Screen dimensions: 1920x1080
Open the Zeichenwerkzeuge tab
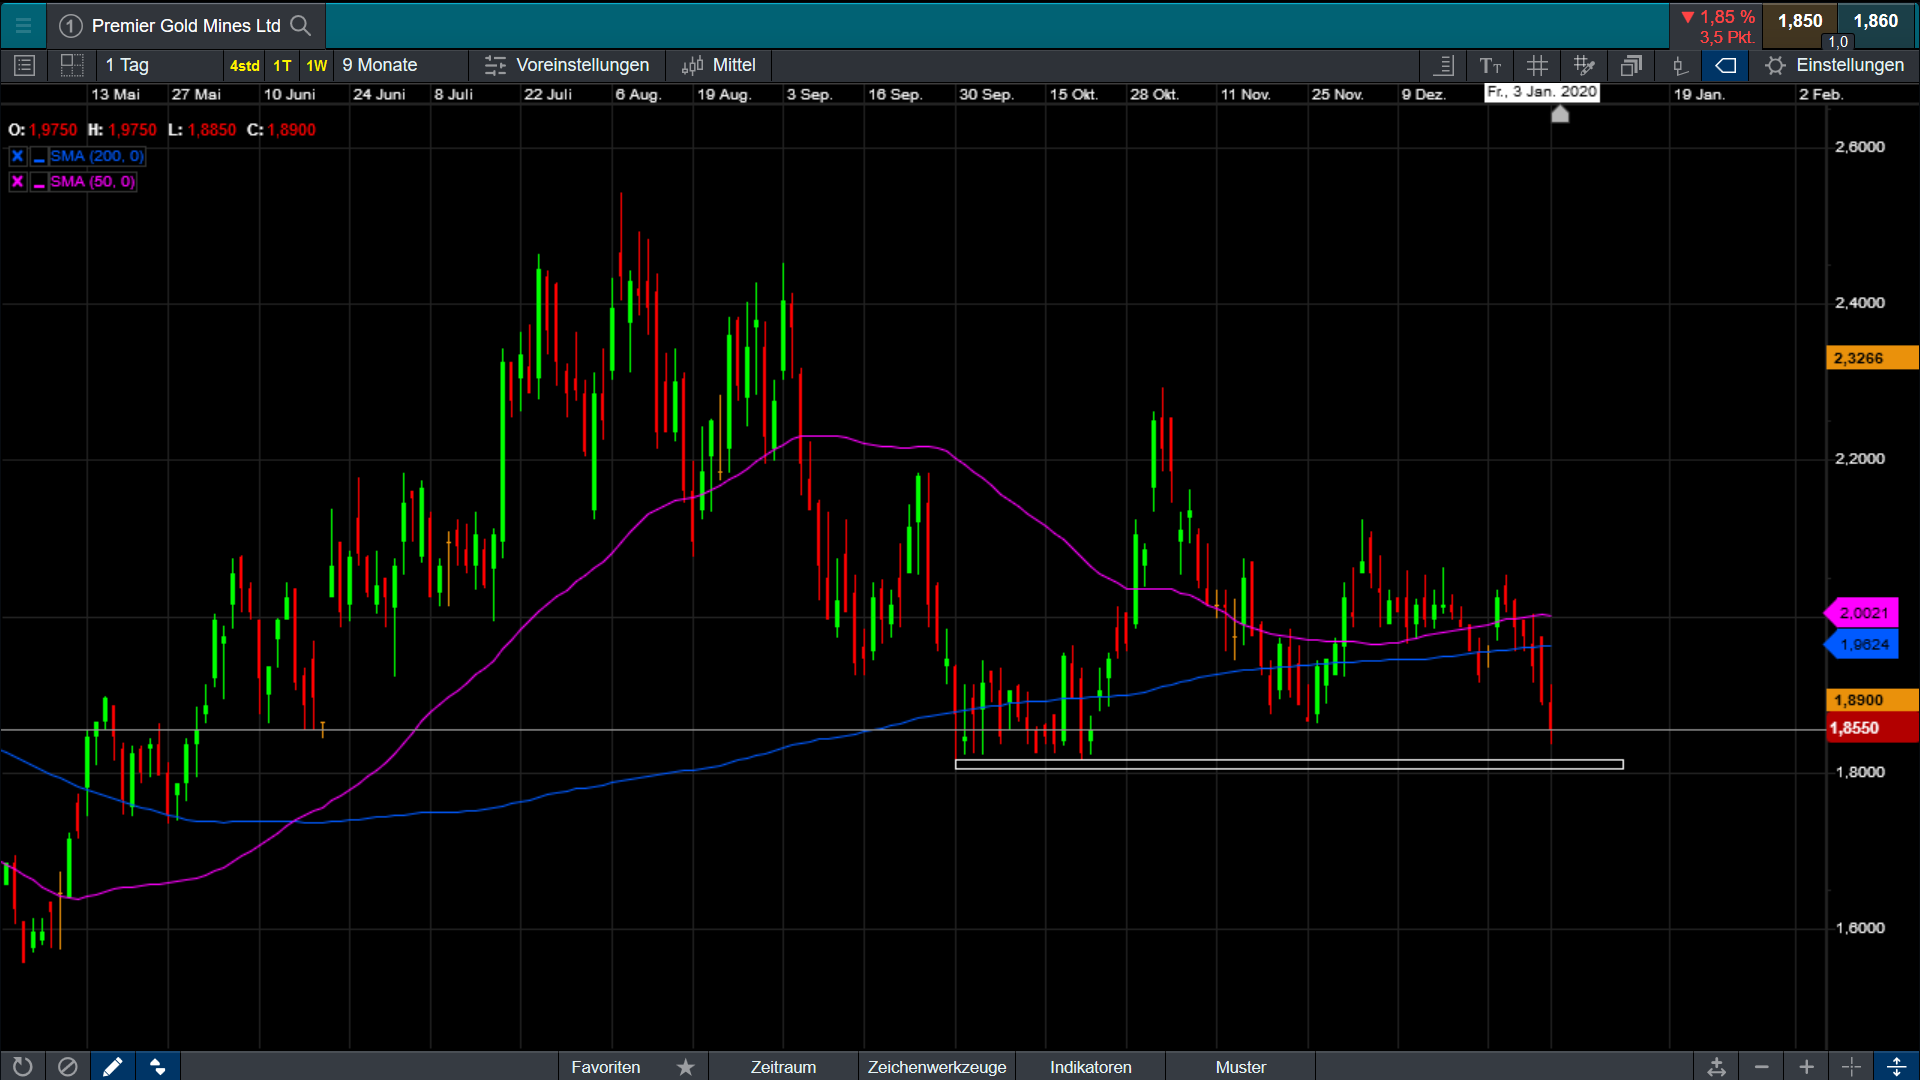[x=936, y=1067]
